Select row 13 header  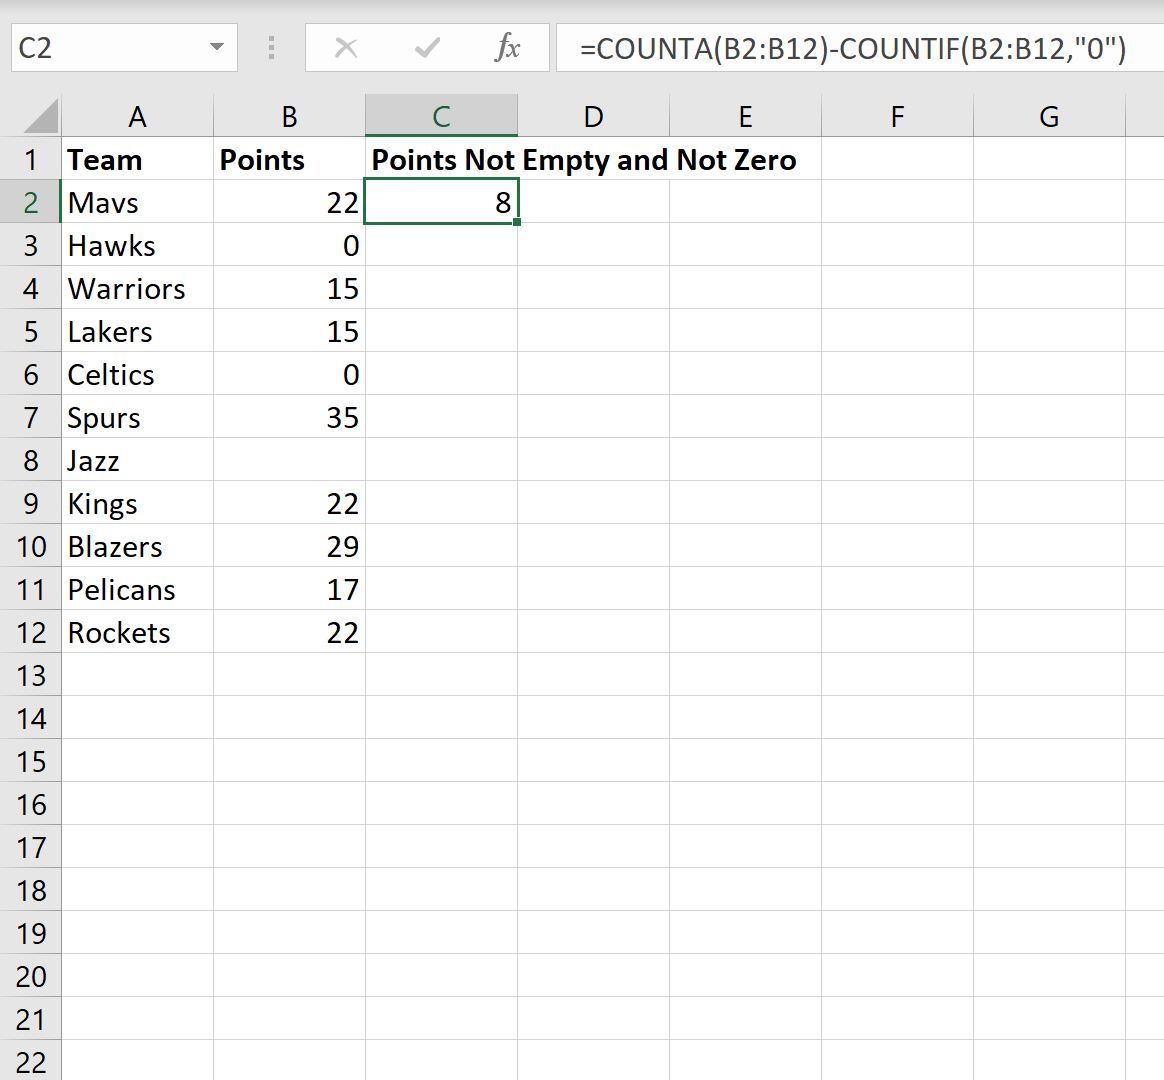30,675
